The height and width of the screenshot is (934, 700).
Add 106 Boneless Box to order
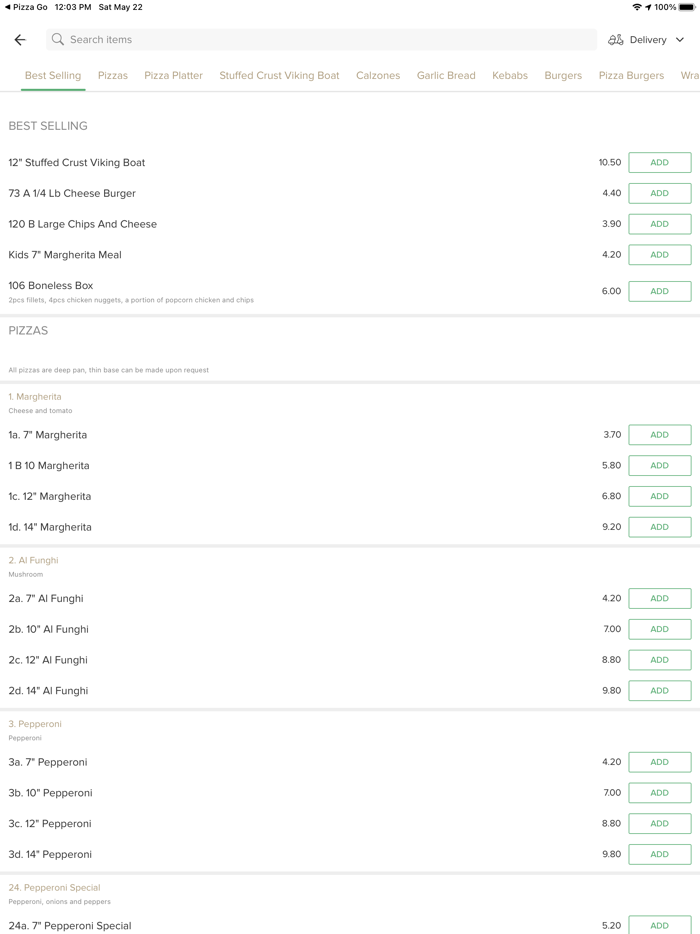tap(659, 291)
